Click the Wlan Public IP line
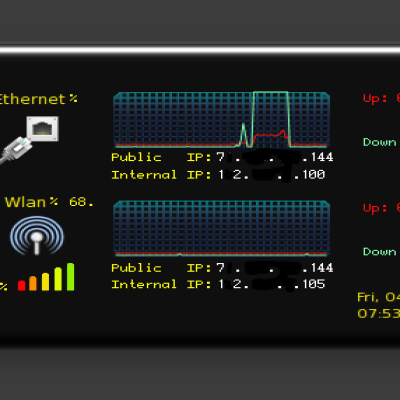 pos(222,268)
